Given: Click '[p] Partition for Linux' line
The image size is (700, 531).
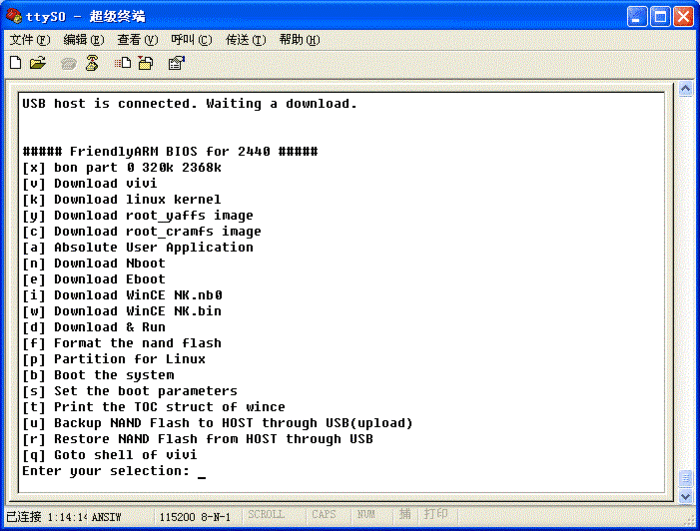Looking at the screenshot, I should coord(114,359).
